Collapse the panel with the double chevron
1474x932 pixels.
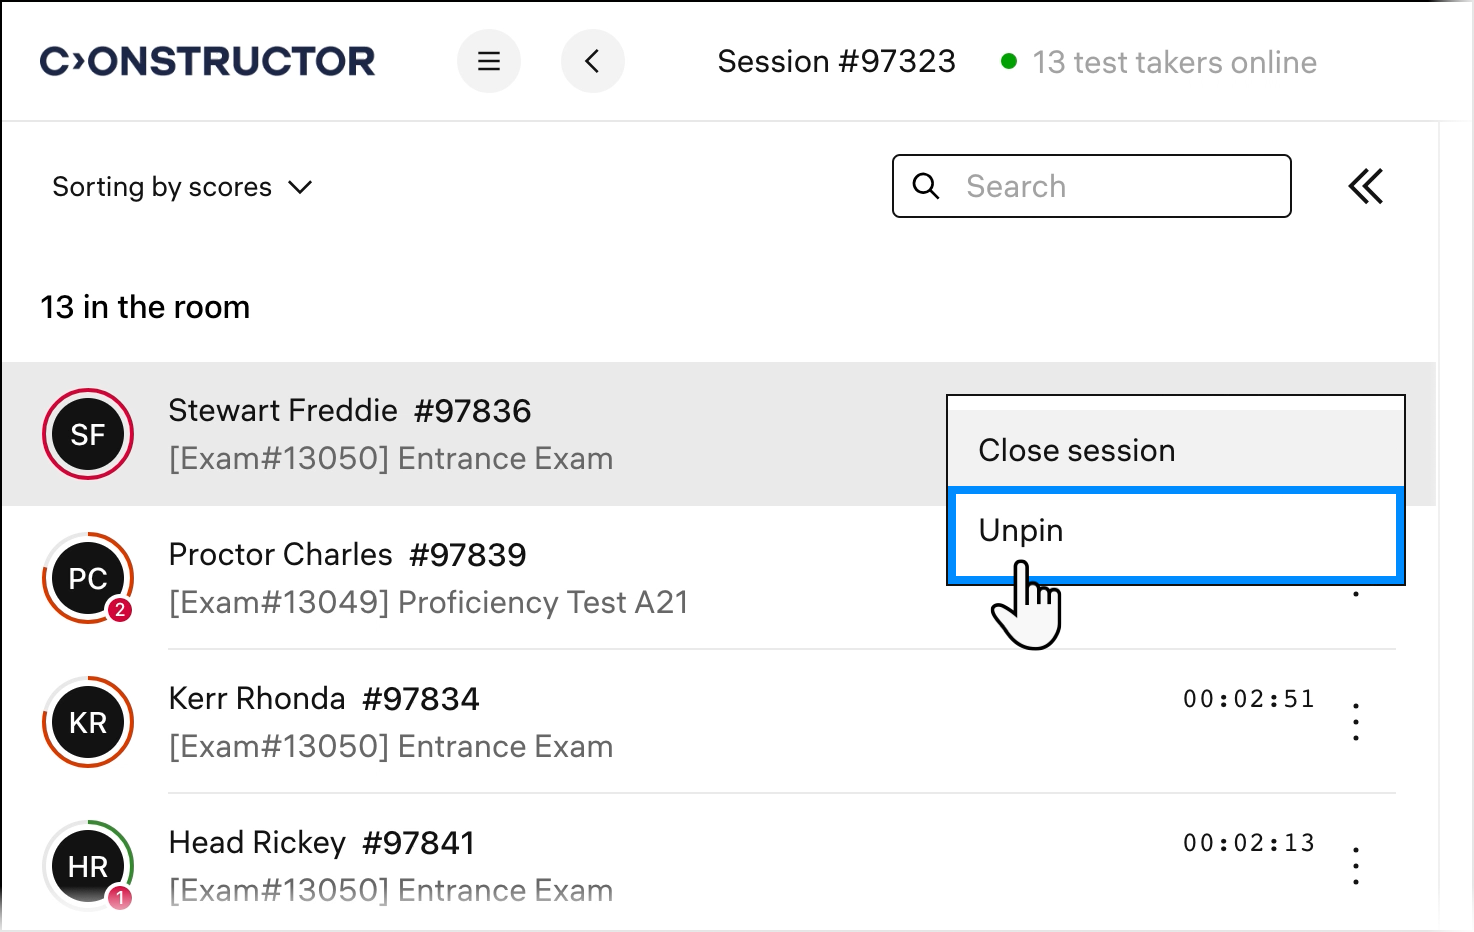coord(1365,186)
